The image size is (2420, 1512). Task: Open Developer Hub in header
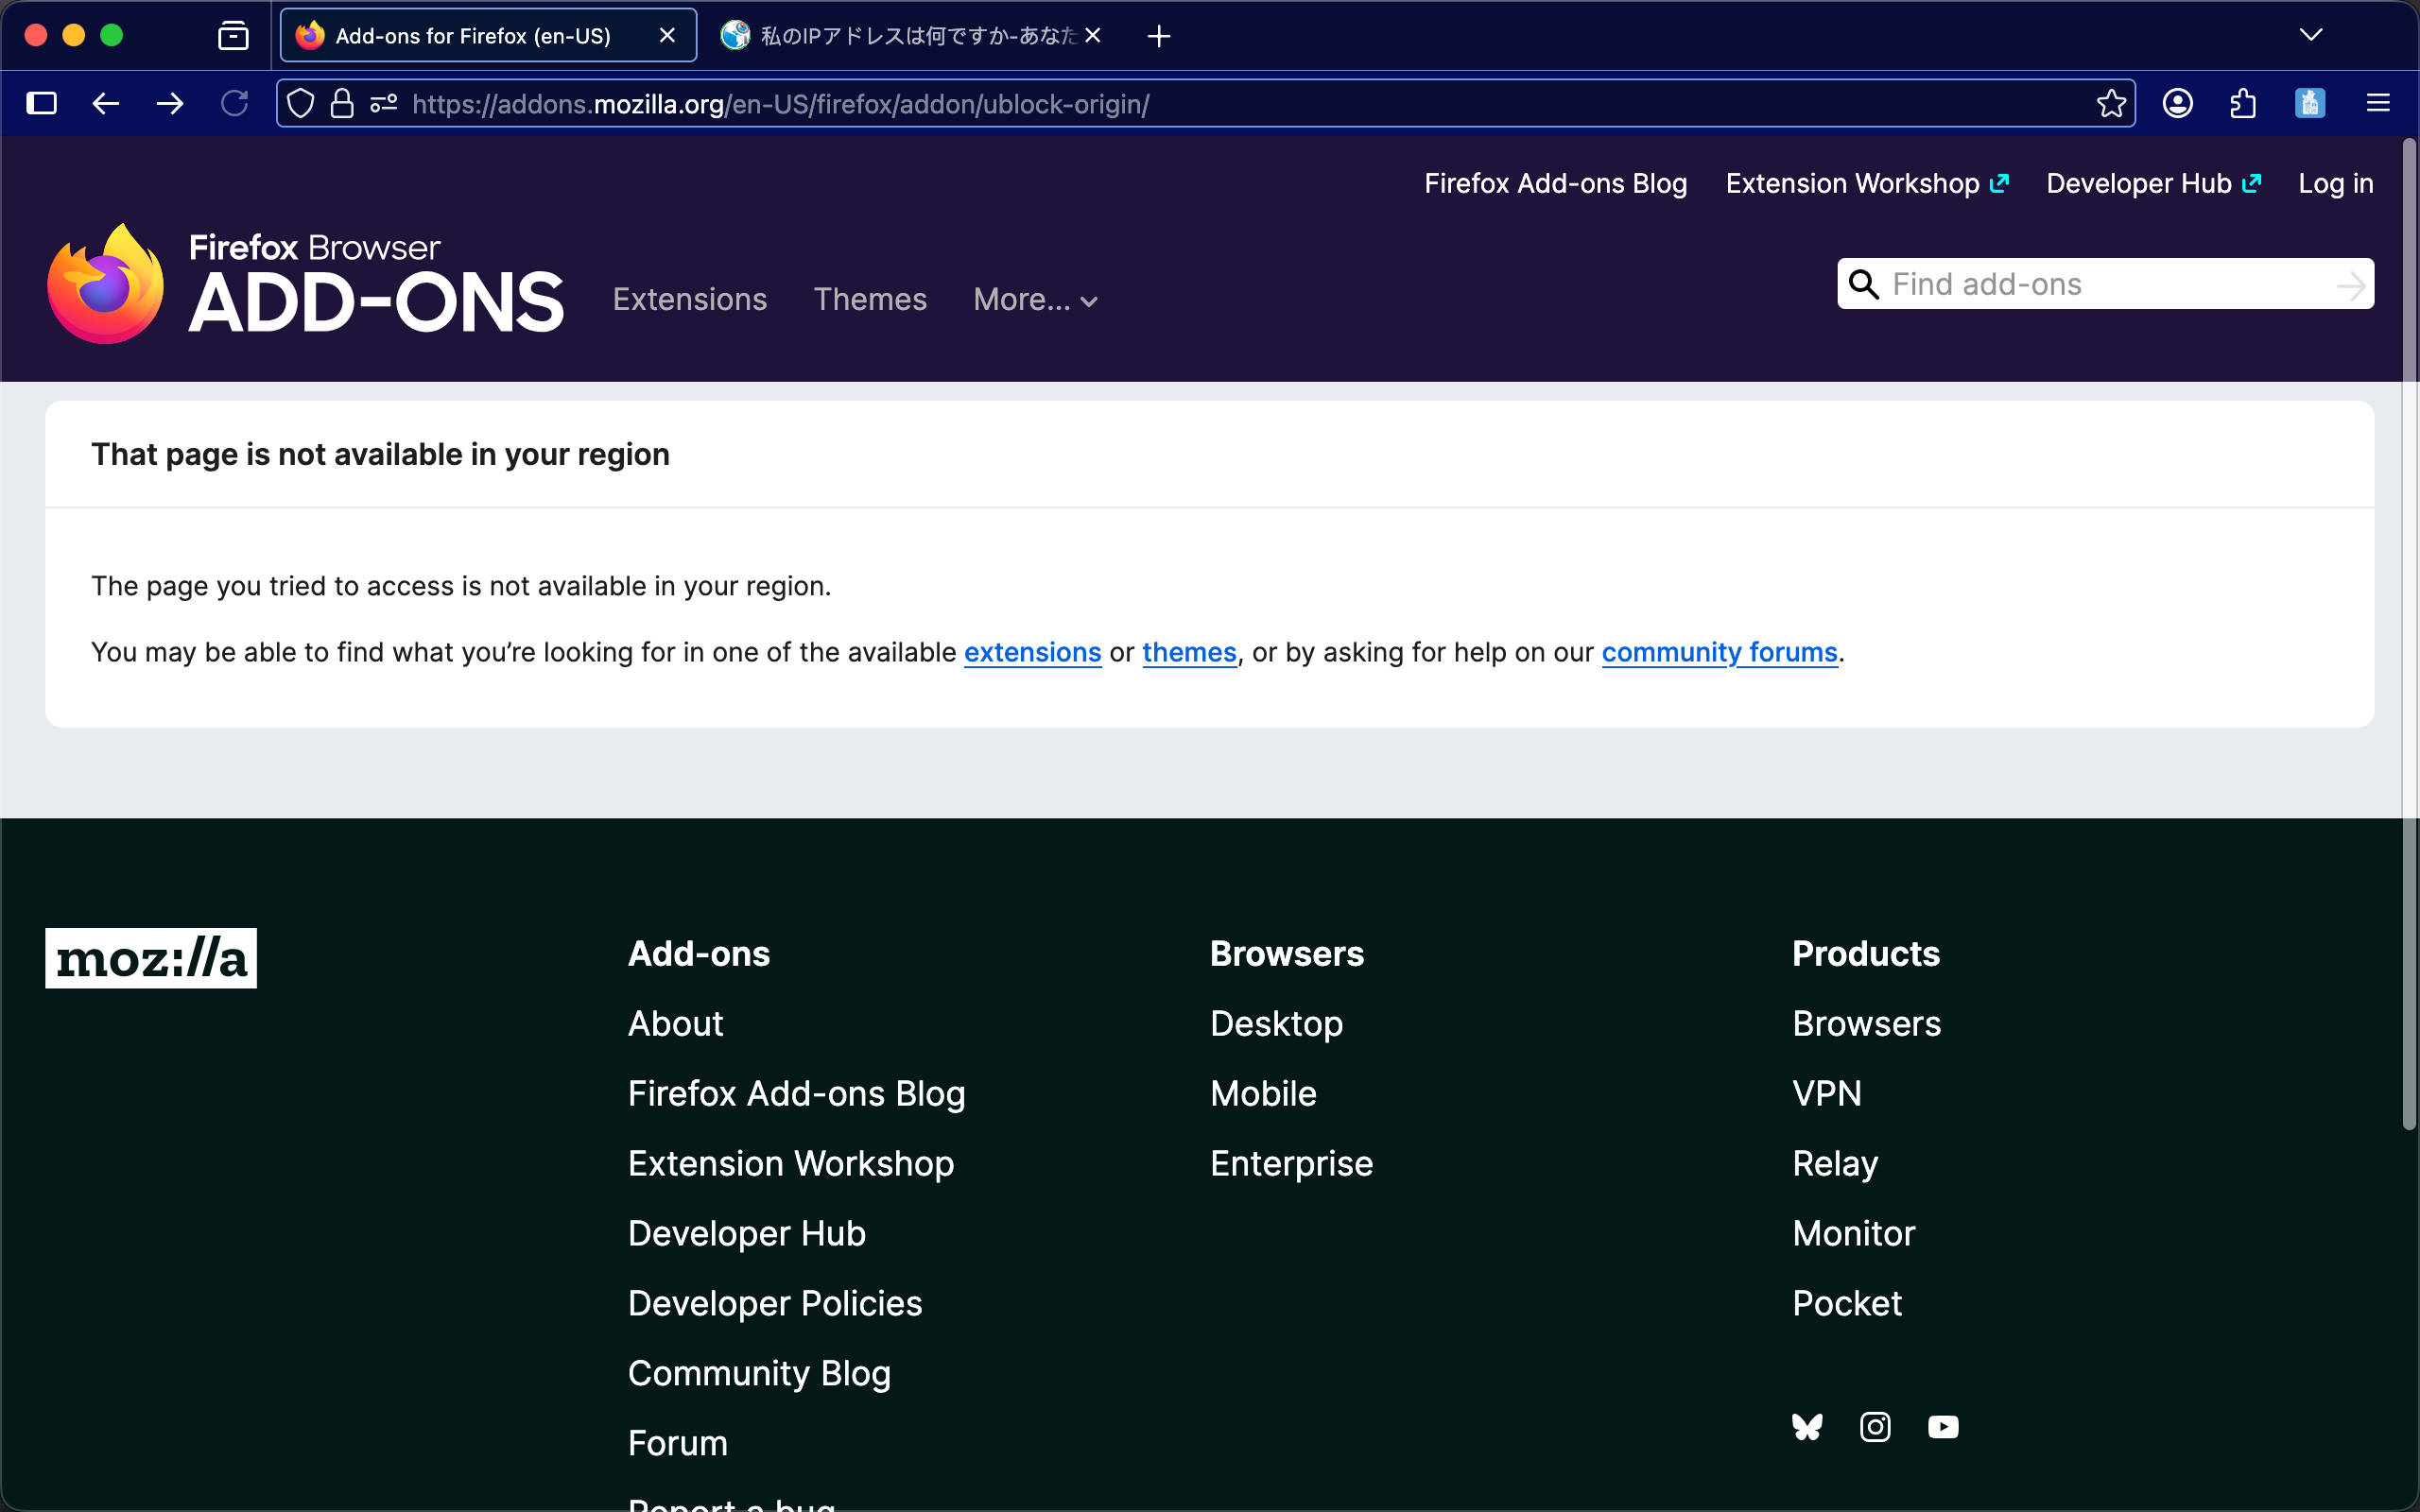(2153, 184)
